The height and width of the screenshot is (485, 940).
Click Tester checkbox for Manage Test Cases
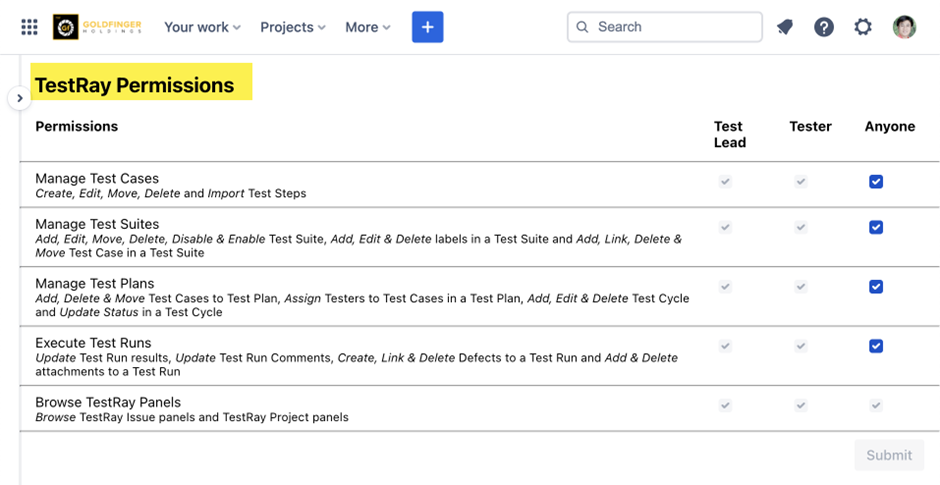click(x=801, y=182)
